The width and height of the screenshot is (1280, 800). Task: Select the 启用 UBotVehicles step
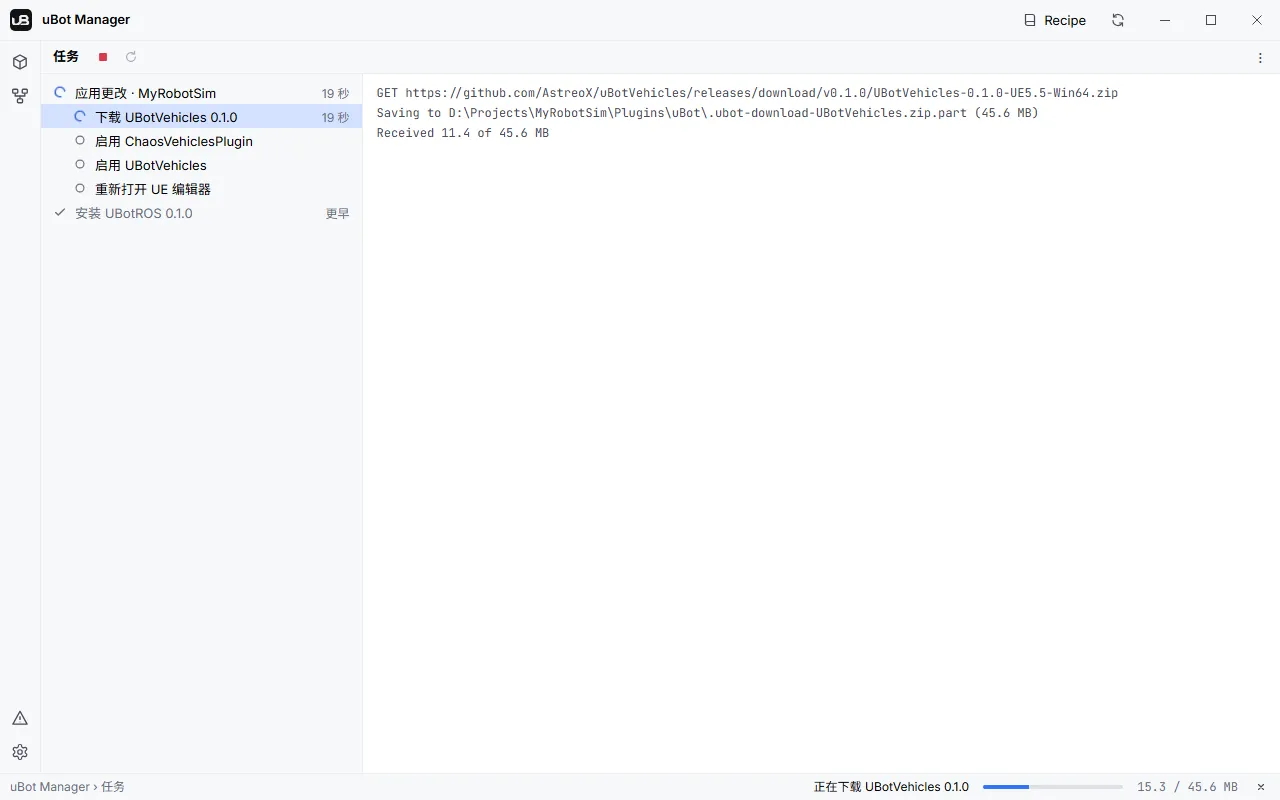[202, 165]
